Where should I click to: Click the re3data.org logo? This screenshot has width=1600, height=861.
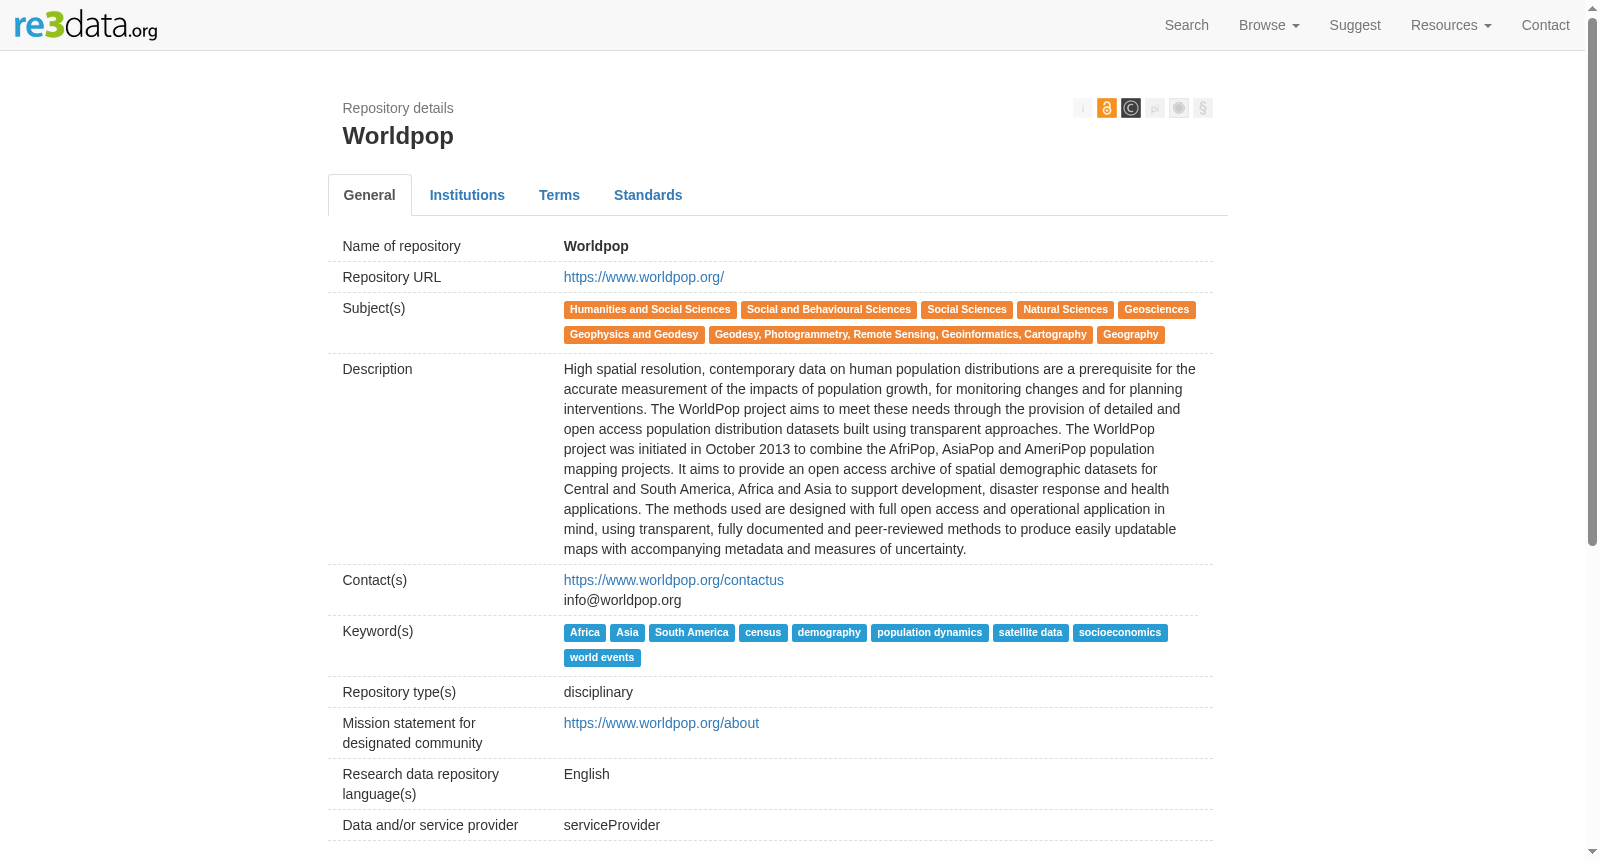86,25
